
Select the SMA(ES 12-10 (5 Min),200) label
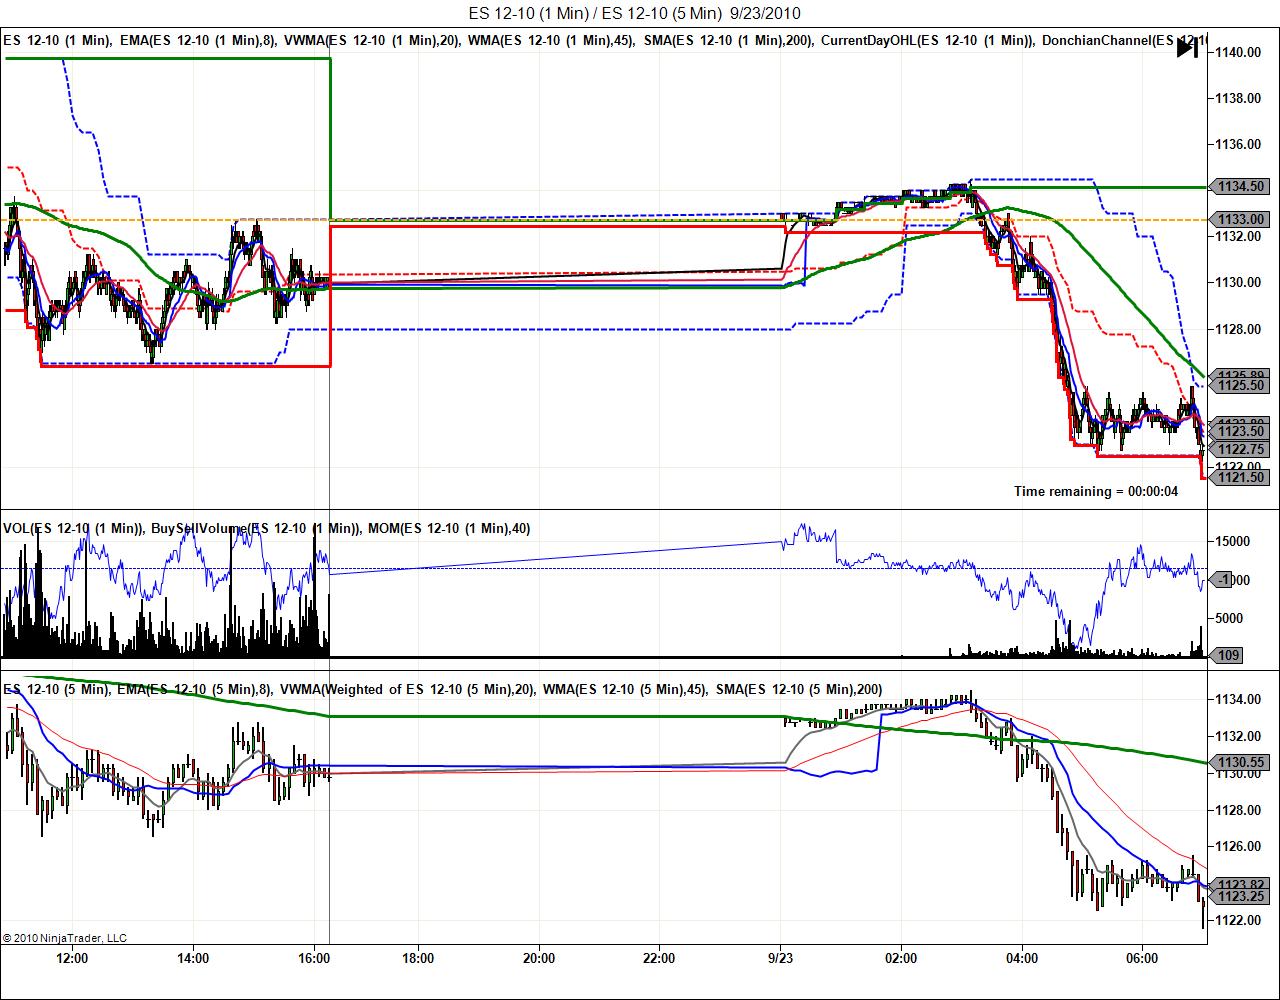[x=799, y=689]
